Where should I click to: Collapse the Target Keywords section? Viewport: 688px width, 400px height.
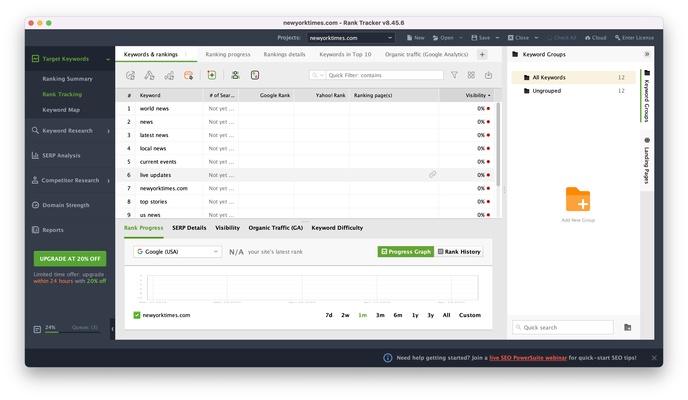[x=108, y=59]
